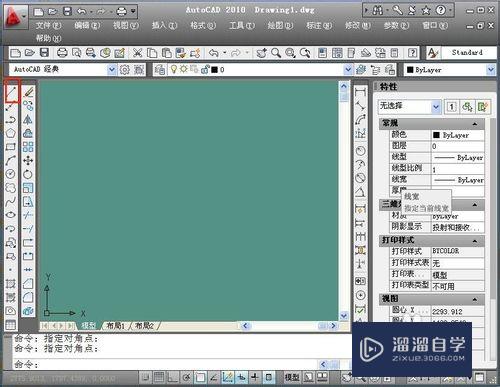Select the Spline tool
Screen dimensions: 500x387
[x=11, y=201]
